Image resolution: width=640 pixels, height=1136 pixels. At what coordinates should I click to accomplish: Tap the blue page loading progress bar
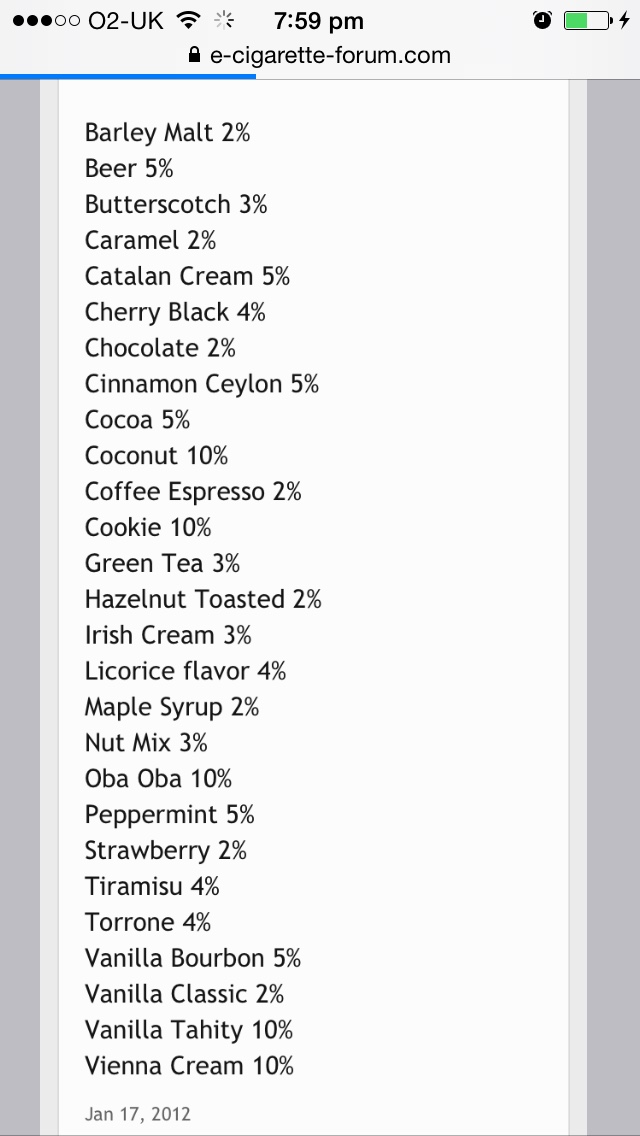(x=128, y=76)
